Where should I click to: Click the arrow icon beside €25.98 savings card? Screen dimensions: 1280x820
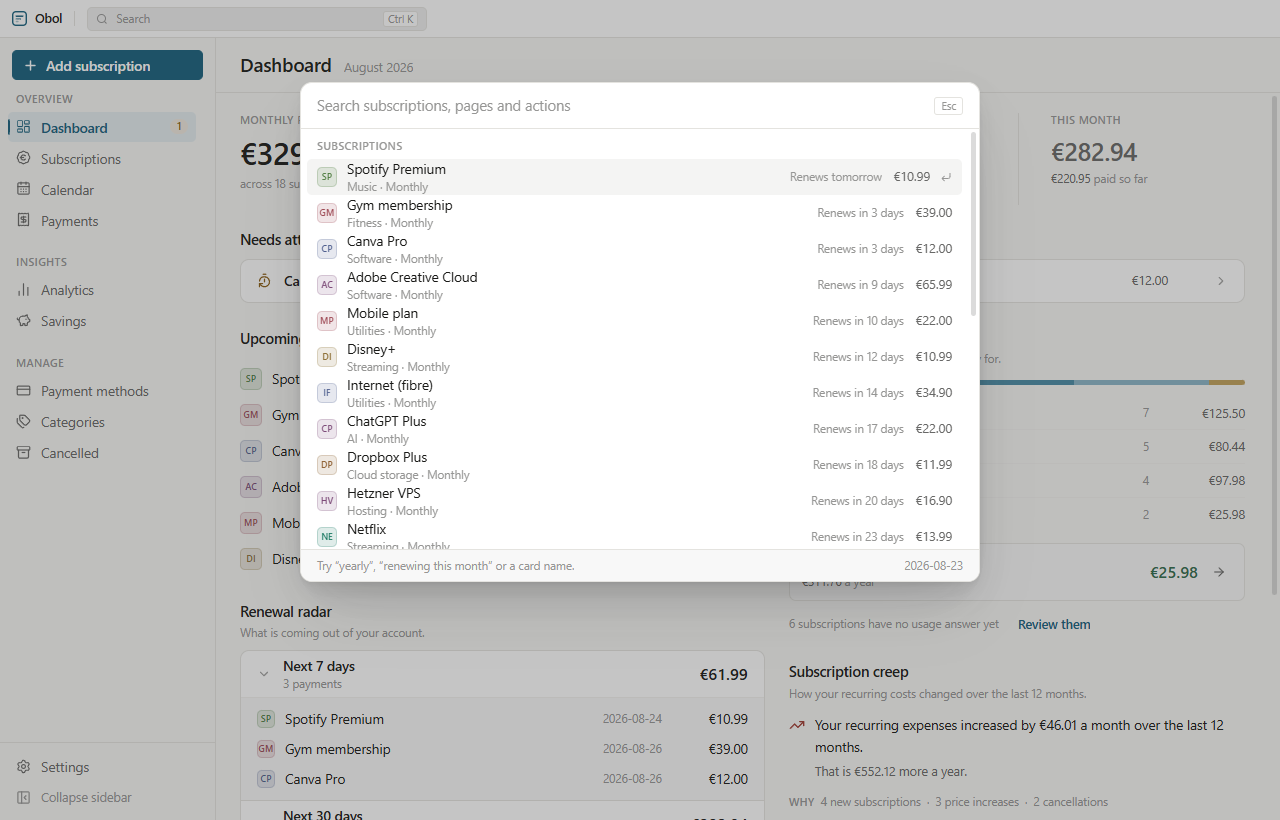[x=1219, y=572]
